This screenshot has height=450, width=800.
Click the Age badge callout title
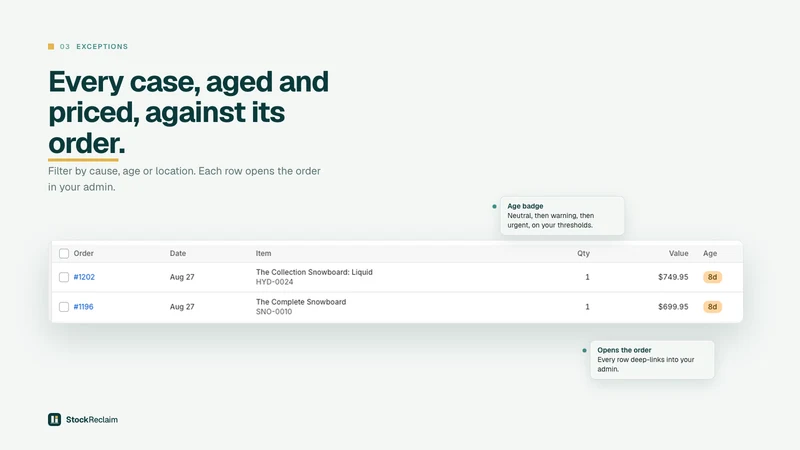525,206
